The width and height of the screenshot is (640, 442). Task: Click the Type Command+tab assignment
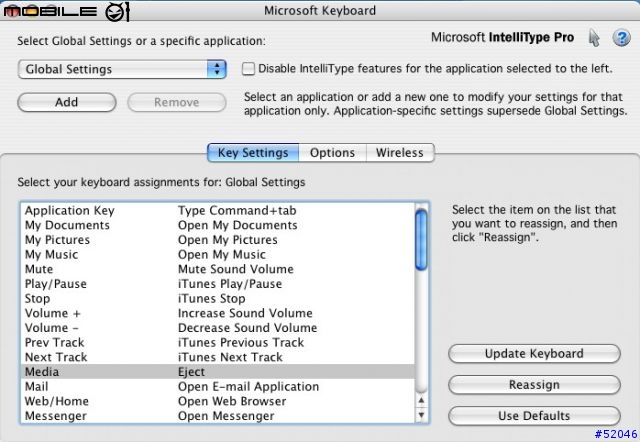tap(237, 211)
